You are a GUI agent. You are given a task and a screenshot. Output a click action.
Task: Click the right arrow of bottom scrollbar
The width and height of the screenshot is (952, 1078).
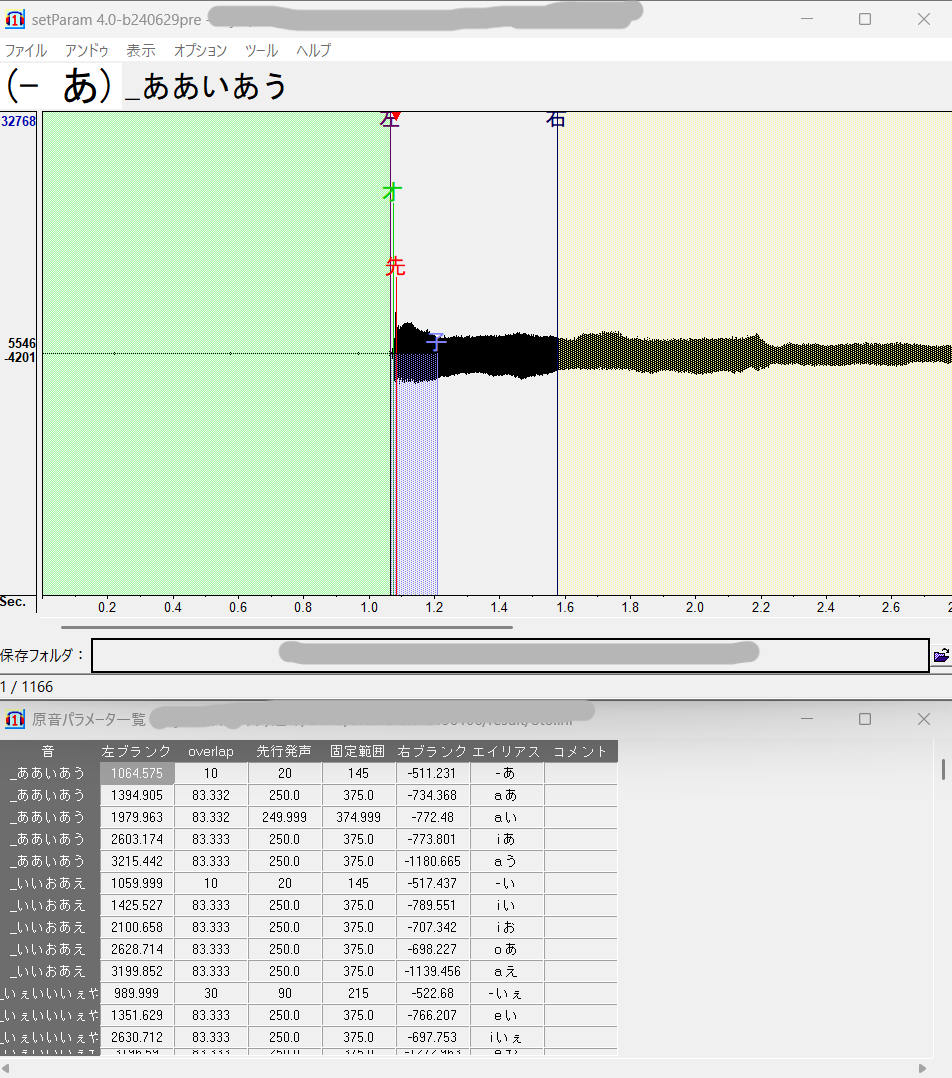922,1068
